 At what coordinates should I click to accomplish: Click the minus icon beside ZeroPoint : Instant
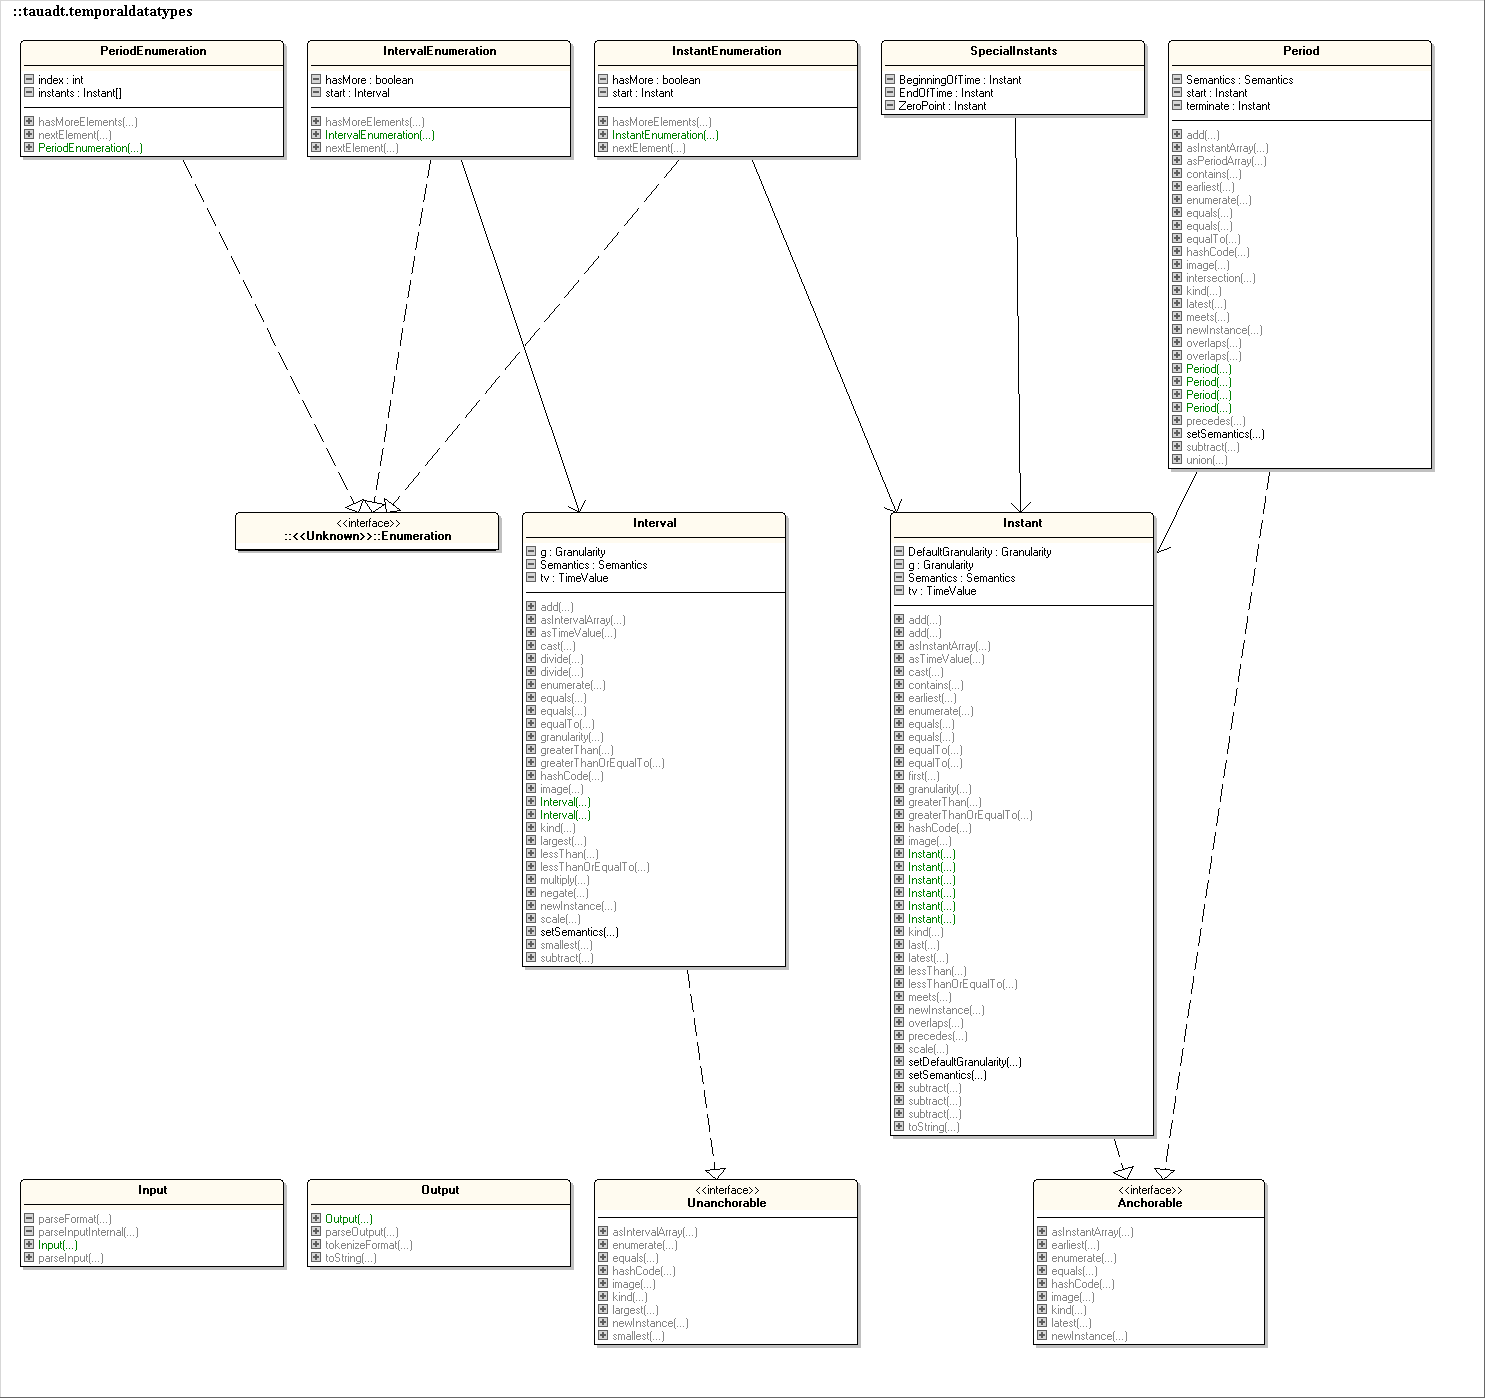pos(890,106)
